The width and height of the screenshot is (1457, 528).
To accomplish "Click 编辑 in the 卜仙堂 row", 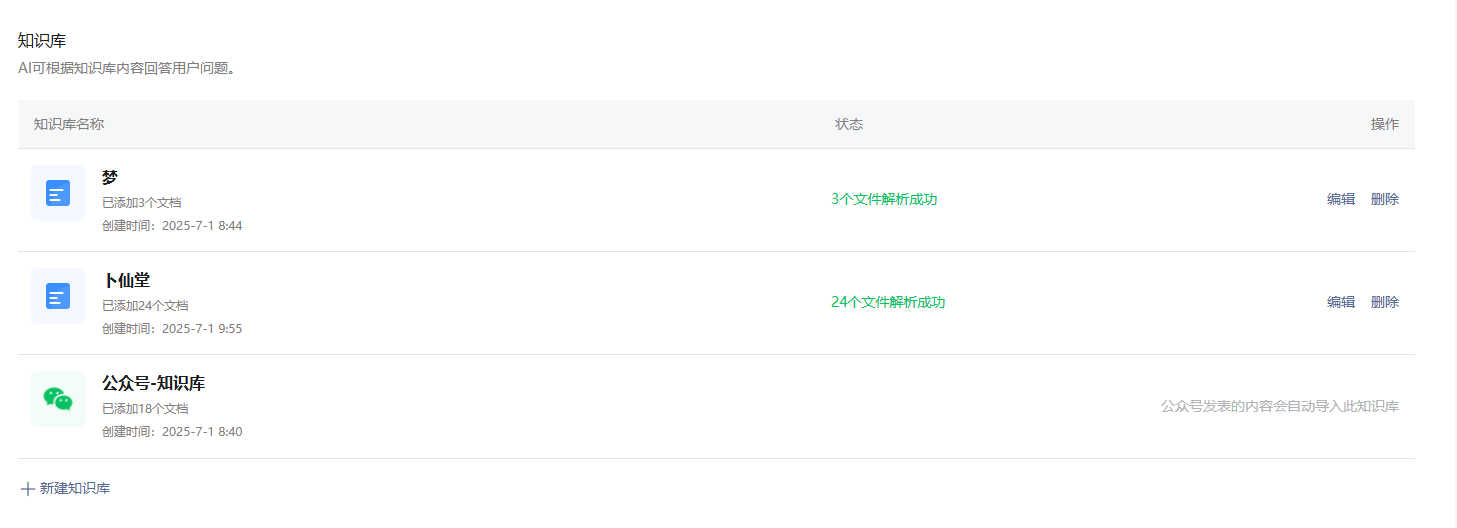I will tap(1341, 302).
